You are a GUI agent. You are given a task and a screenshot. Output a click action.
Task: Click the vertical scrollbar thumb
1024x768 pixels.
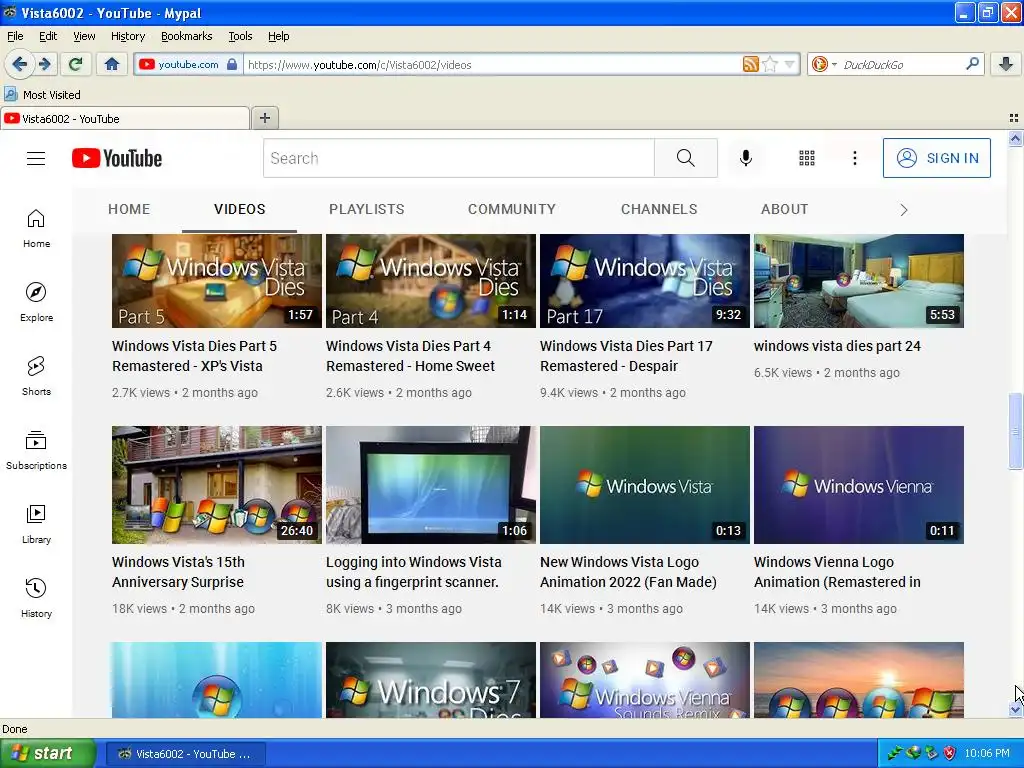[x=1015, y=431]
